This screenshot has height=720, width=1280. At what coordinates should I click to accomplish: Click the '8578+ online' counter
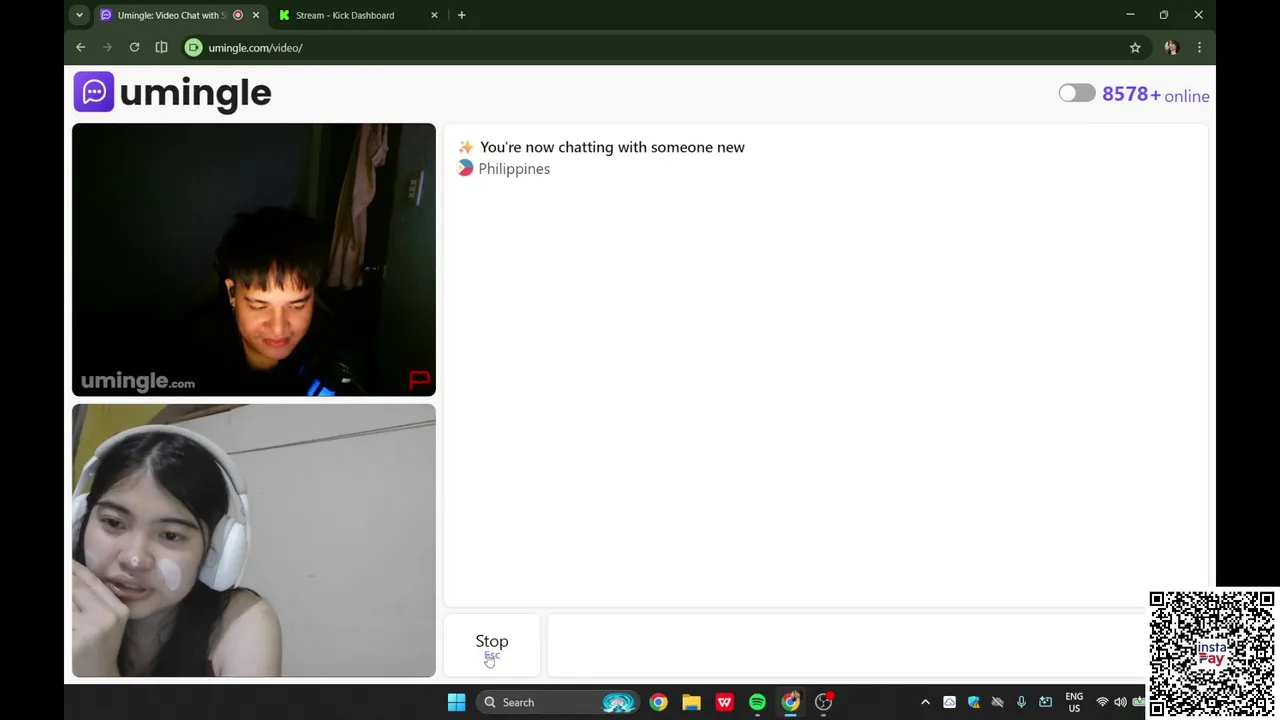[1156, 94]
